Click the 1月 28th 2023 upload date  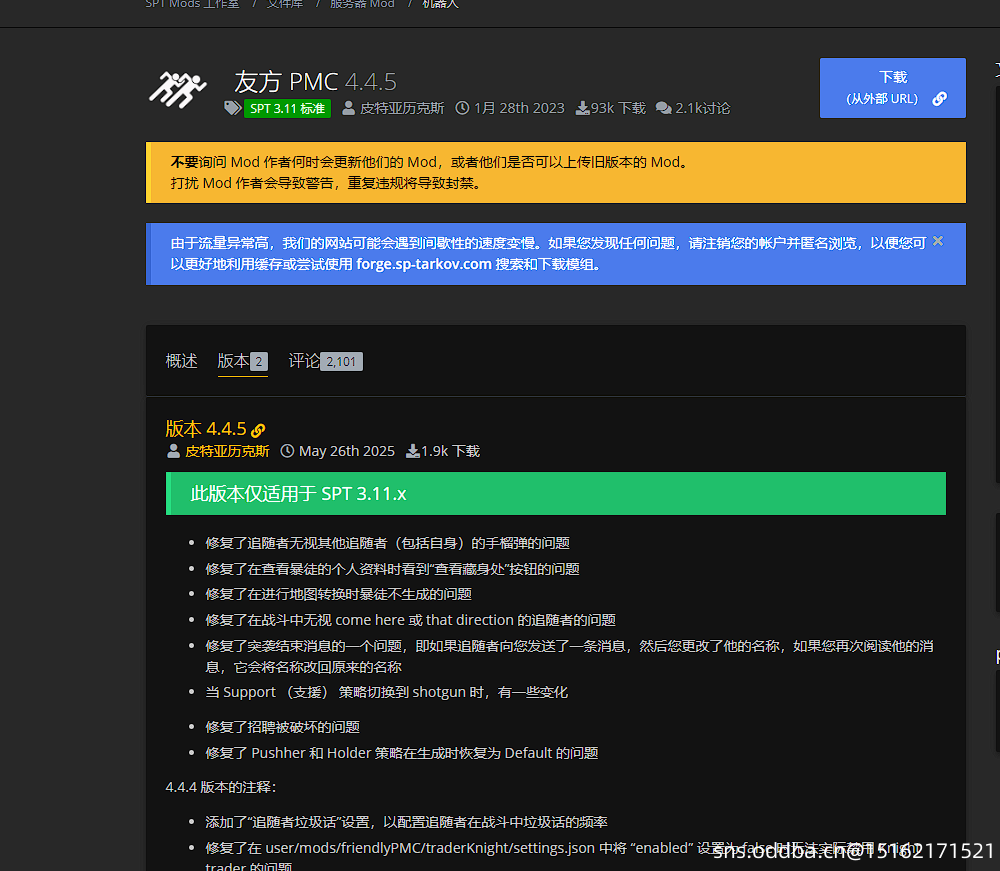(x=519, y=108)
